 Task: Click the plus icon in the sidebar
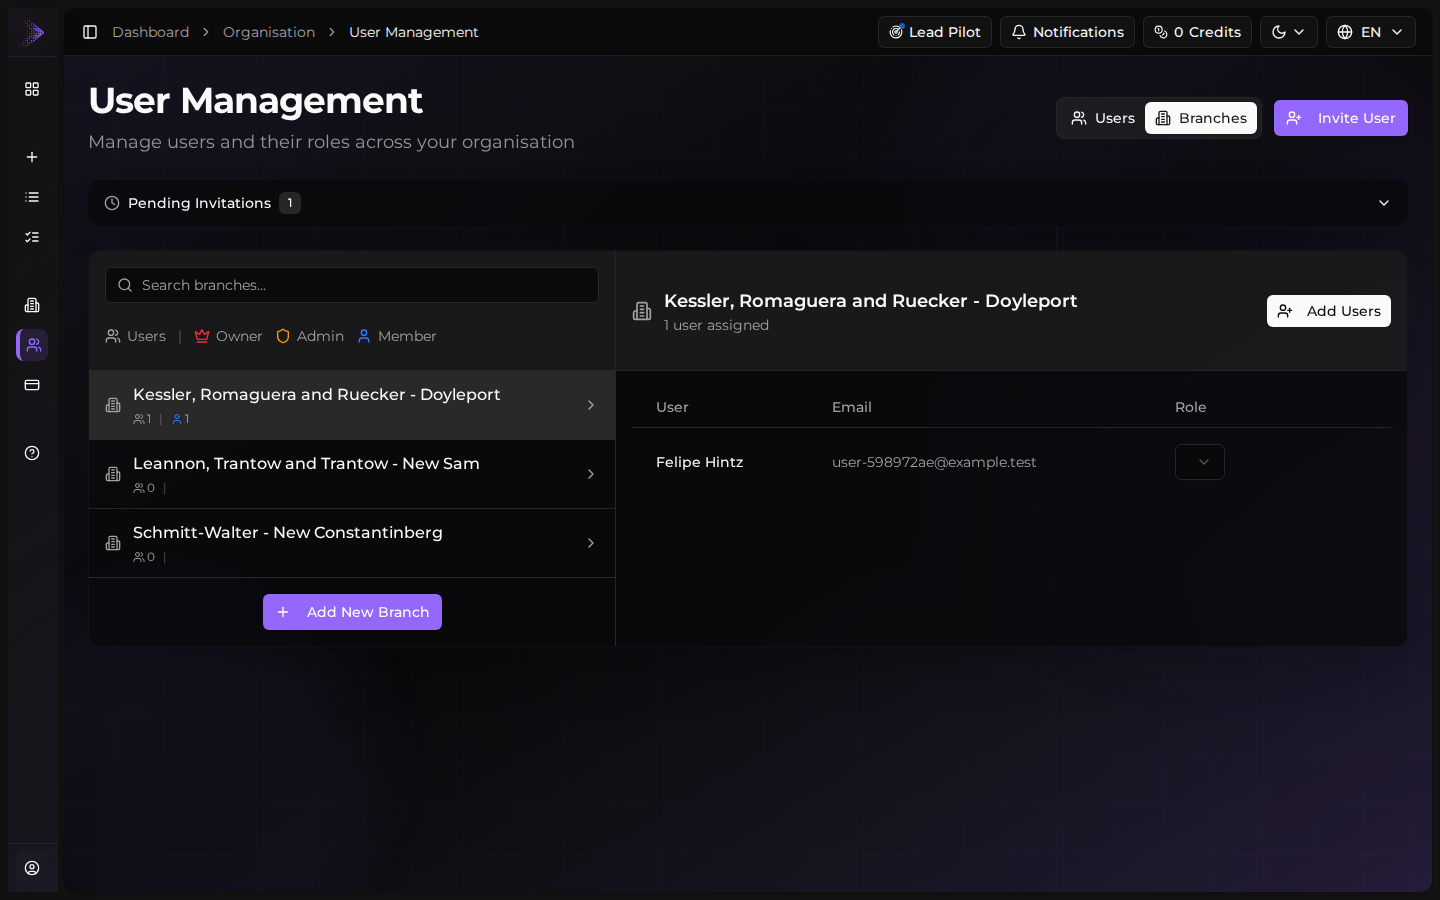pos(32,157)
